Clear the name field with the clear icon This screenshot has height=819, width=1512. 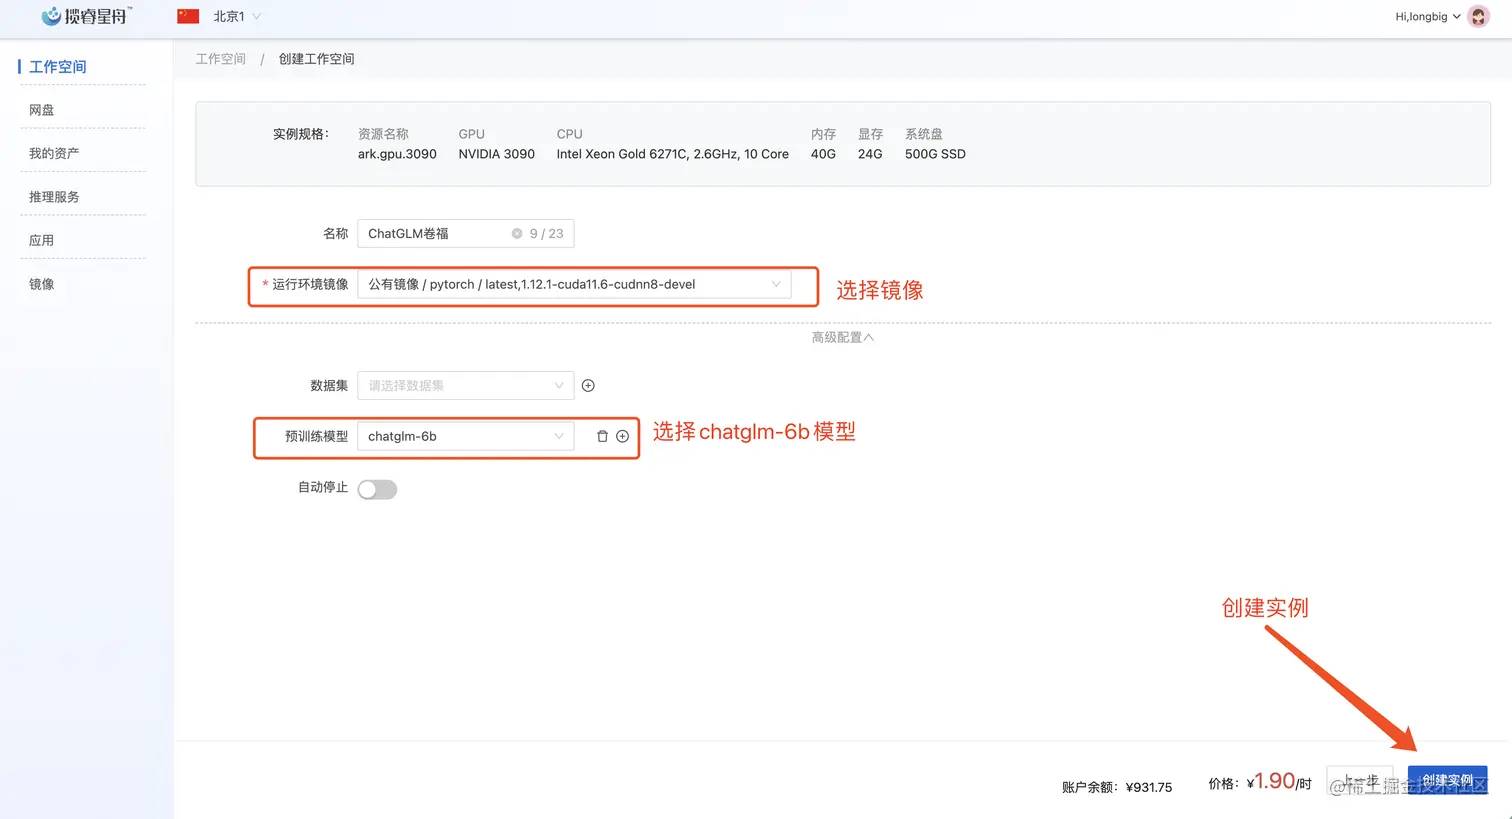[x=517, y=234]
